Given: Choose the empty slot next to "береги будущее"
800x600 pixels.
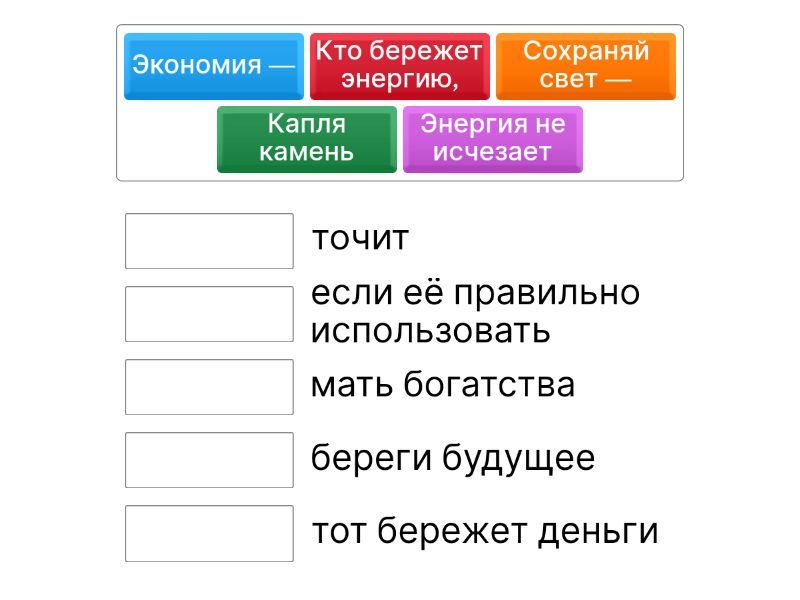Looking at the screenshot, I should pos(209,460).
